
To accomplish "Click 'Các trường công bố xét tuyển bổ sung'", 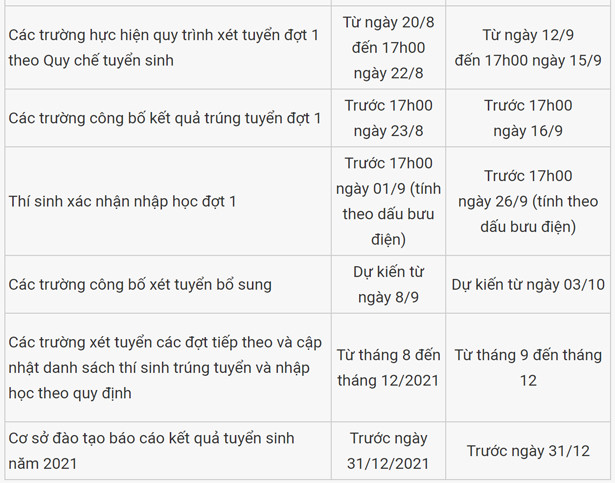I will click(140, 284).
